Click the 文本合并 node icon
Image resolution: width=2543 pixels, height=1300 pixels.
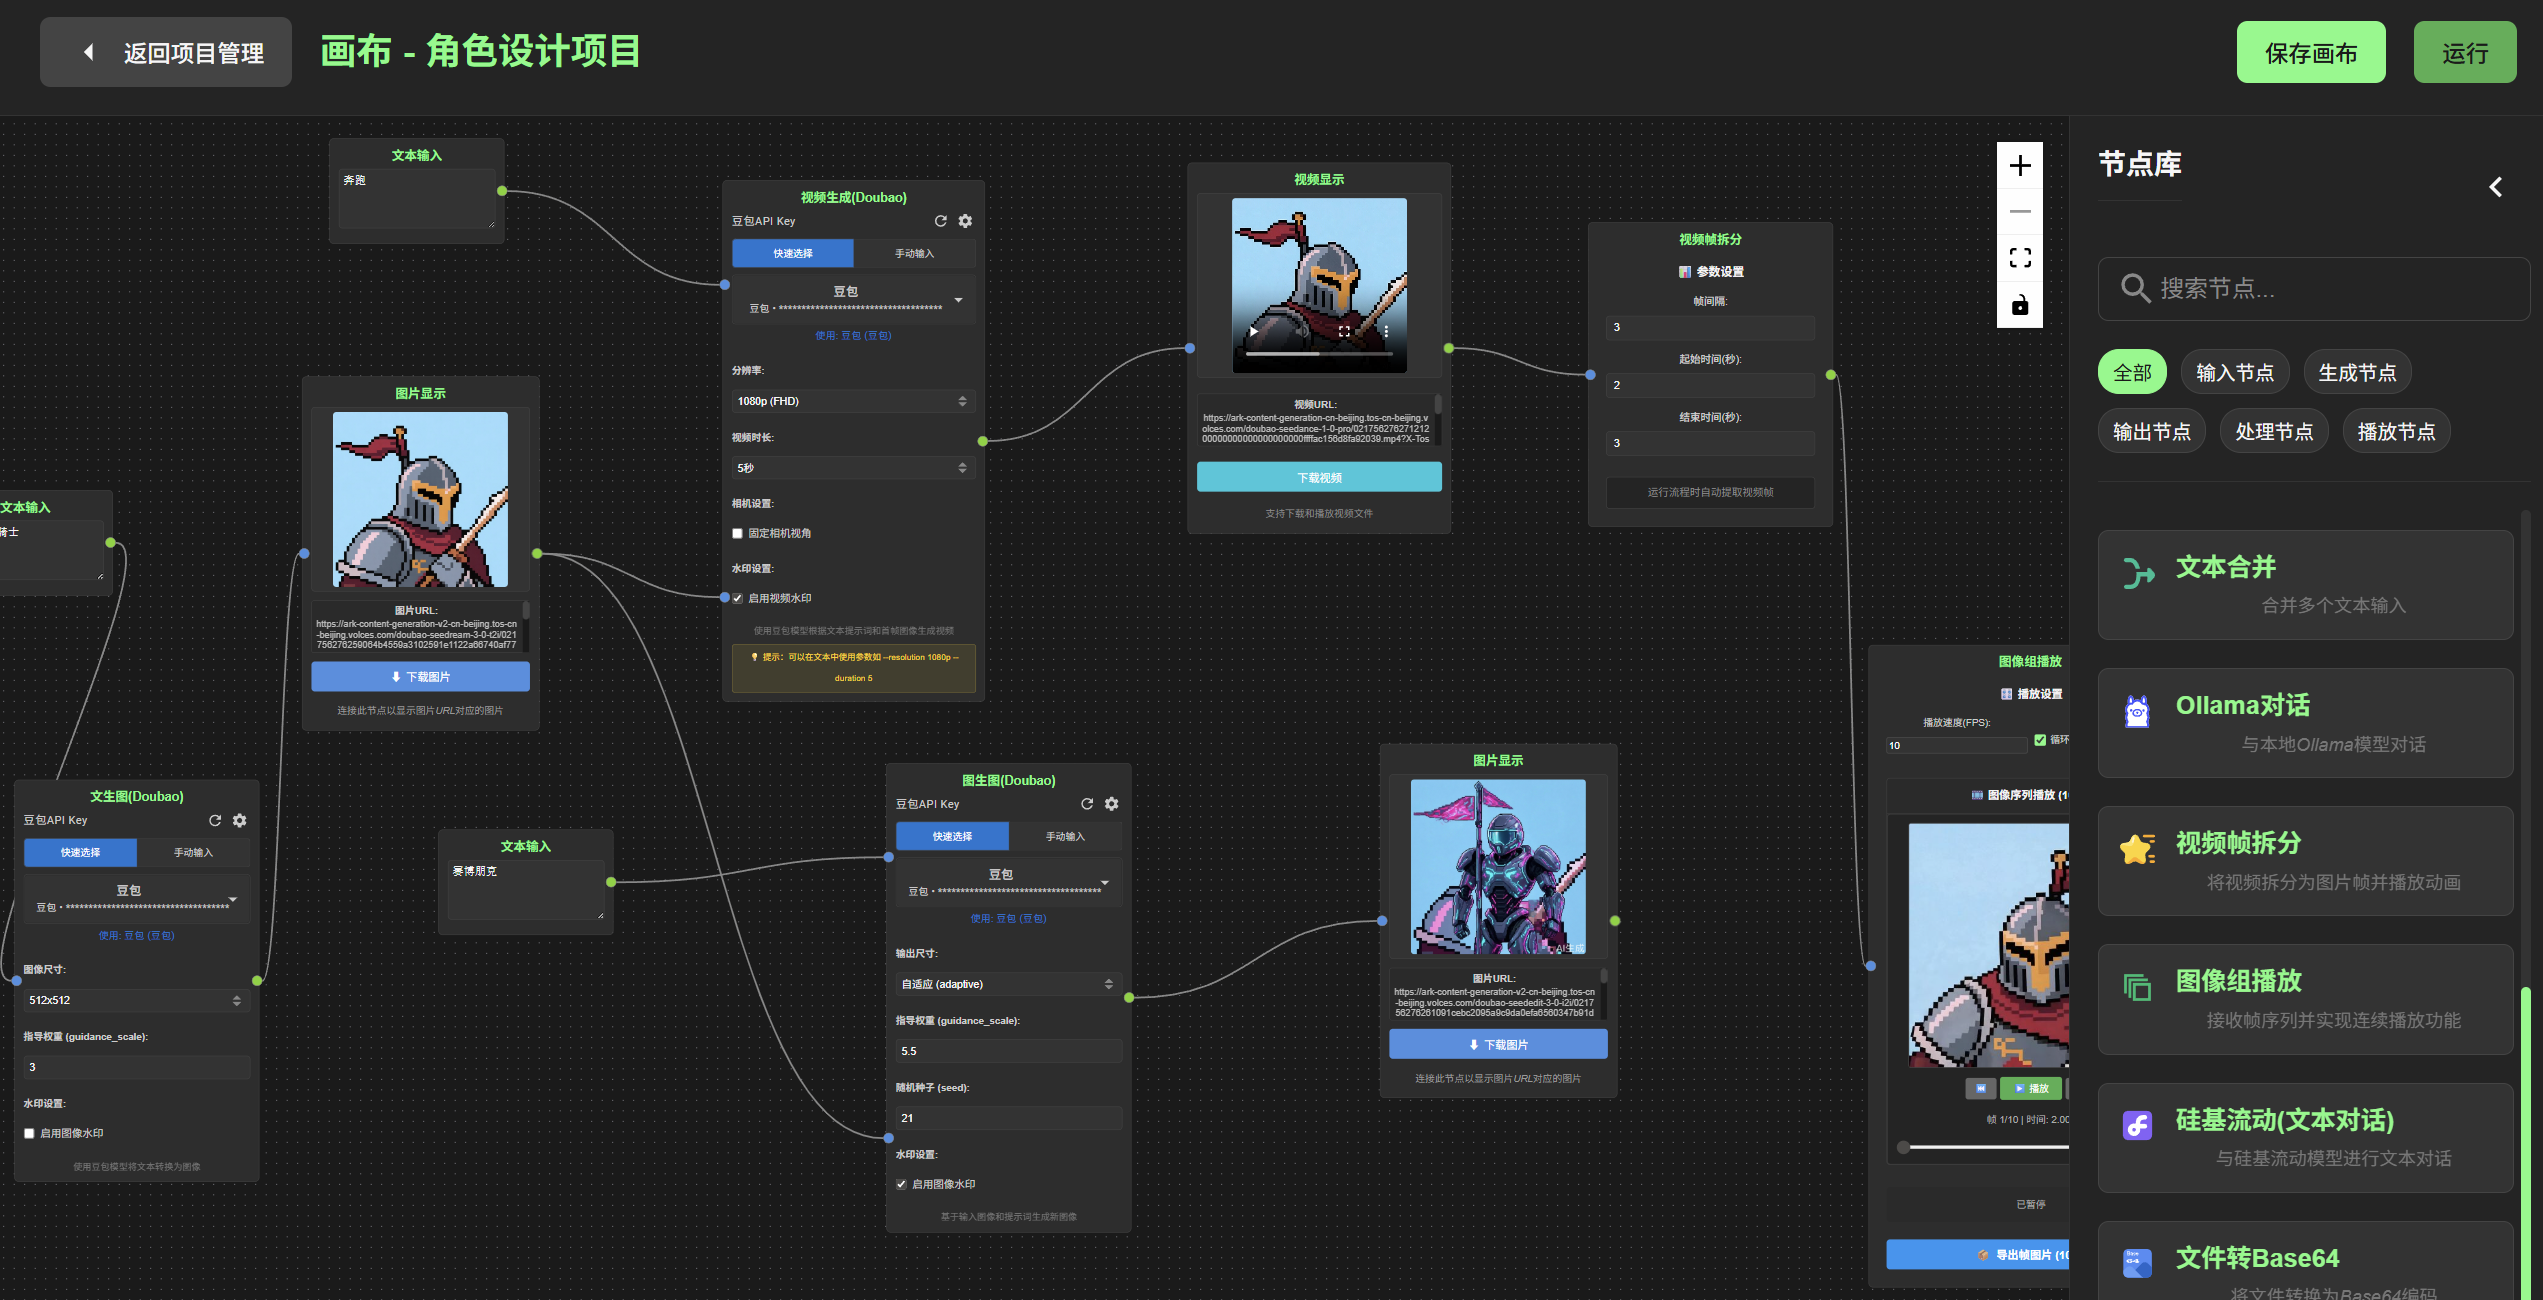point(2137,573)
